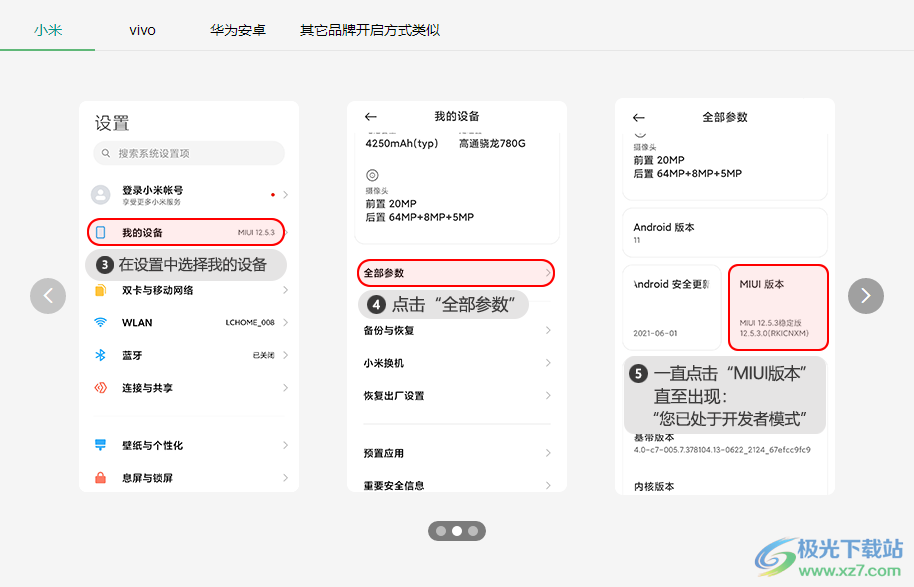Expand chevron beside 备份与恢复

pyautogui.click(x=548, y=331)
